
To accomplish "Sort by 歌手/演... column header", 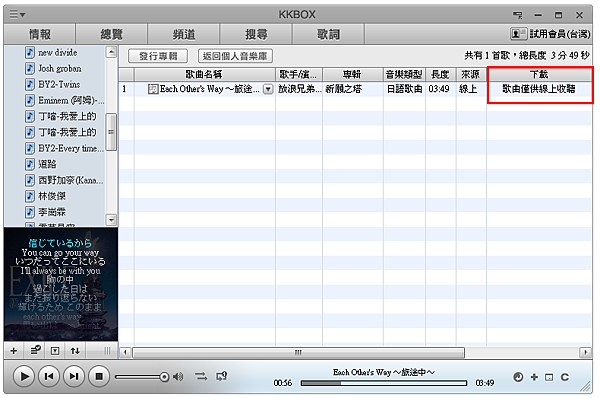I will point(299,74).
